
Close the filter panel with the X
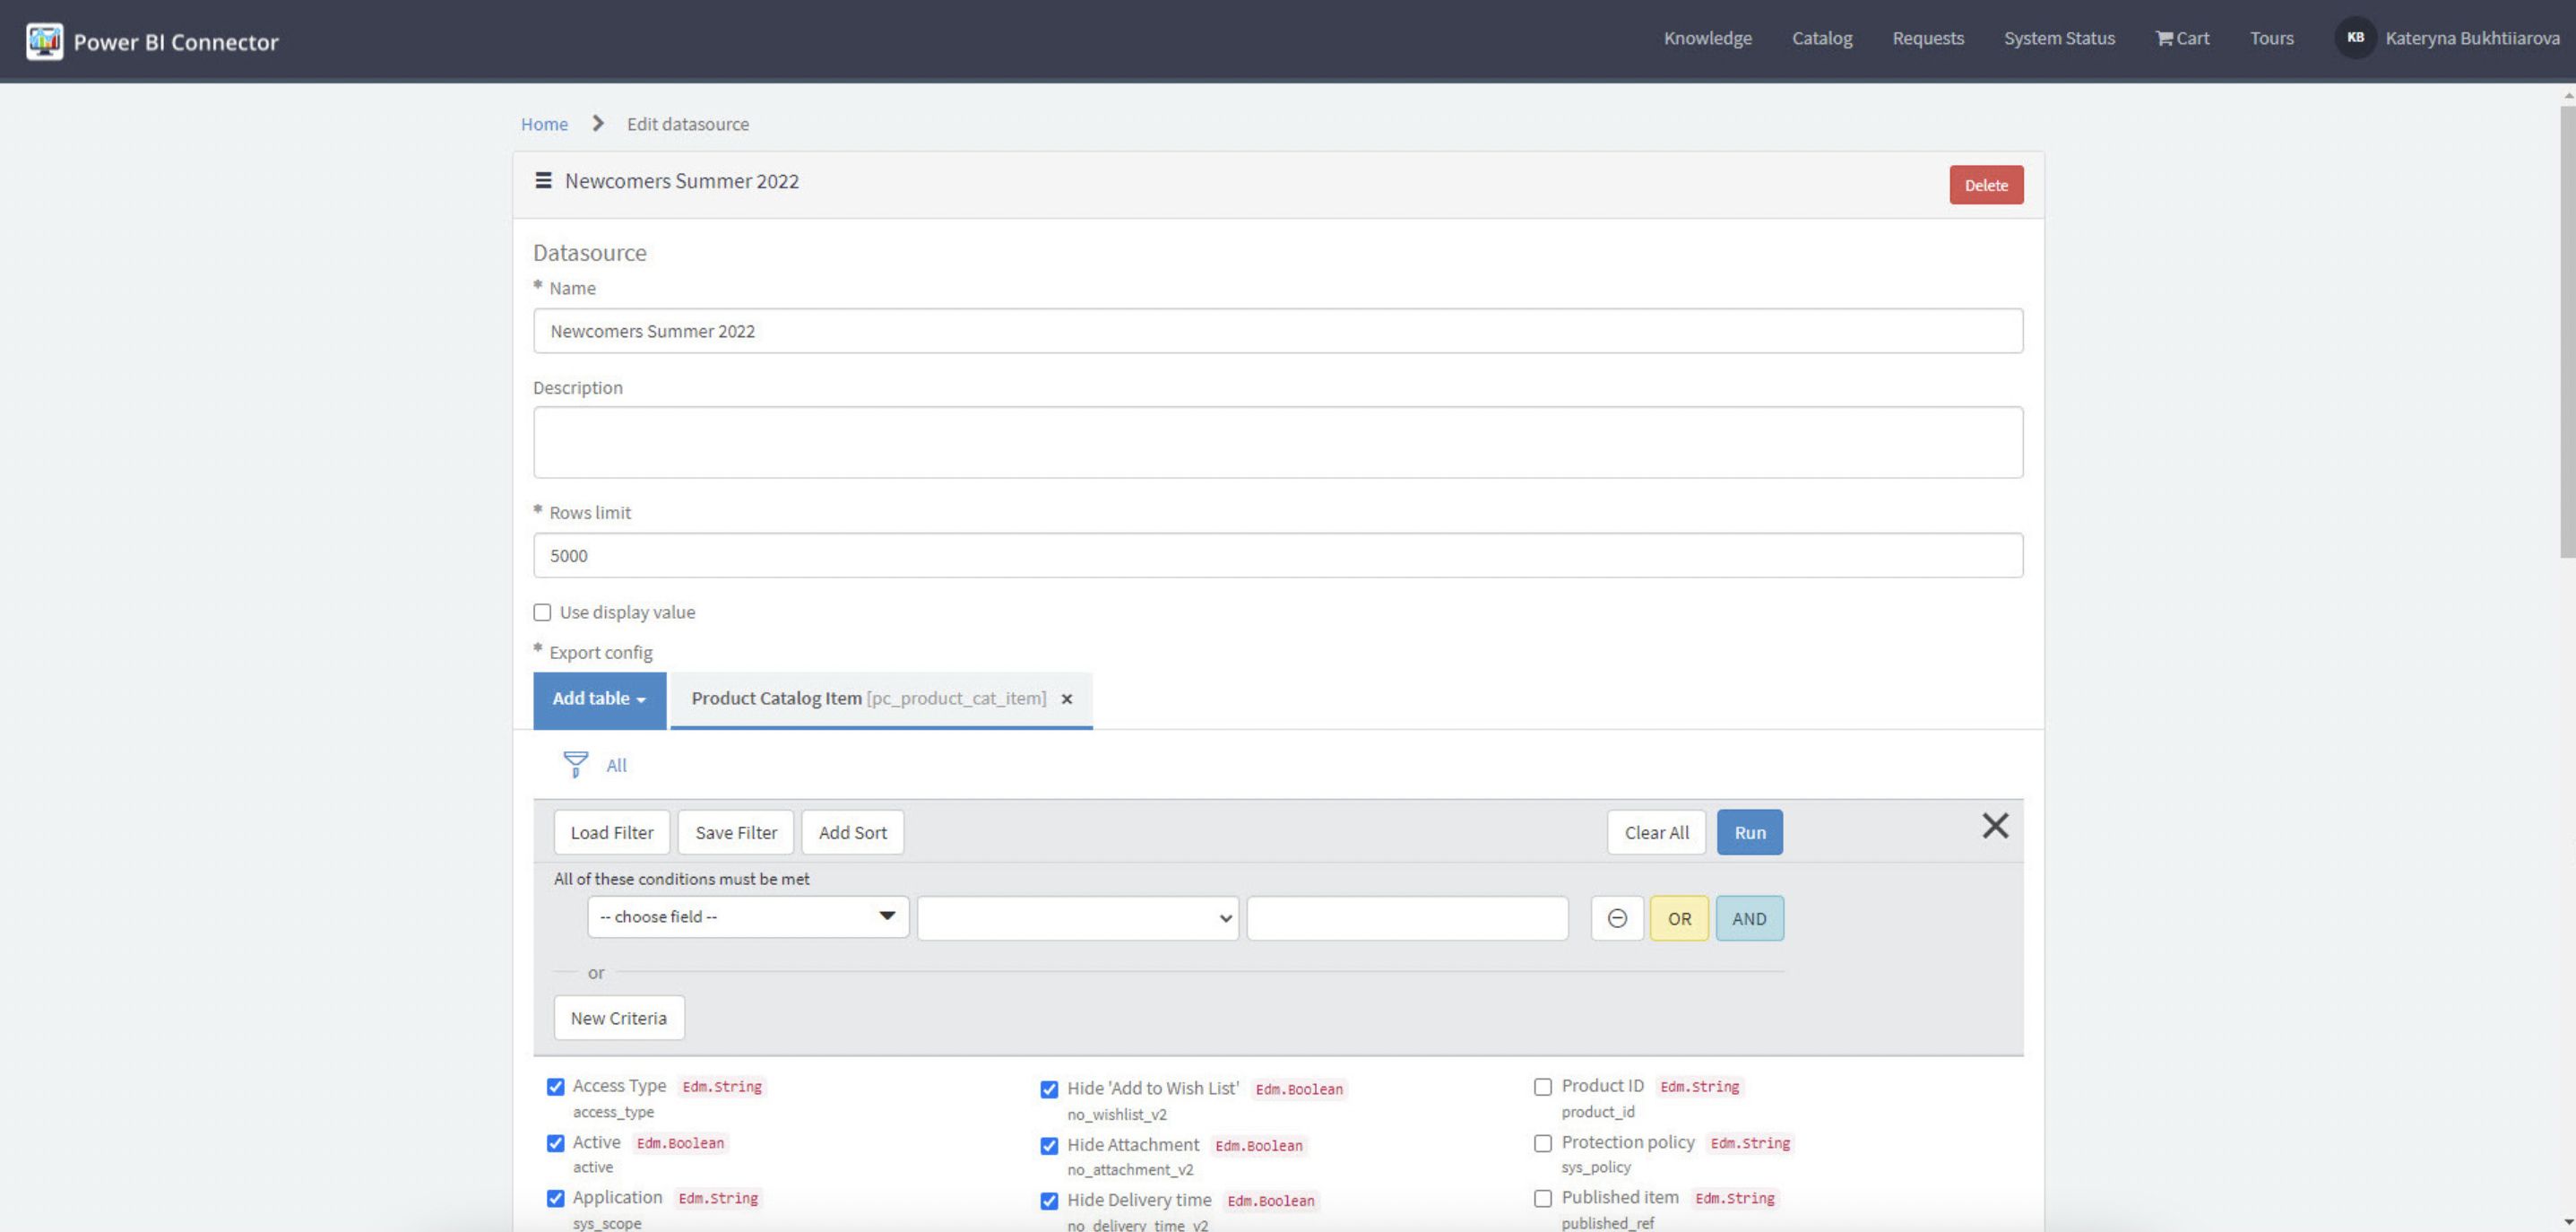[1995, 826]
